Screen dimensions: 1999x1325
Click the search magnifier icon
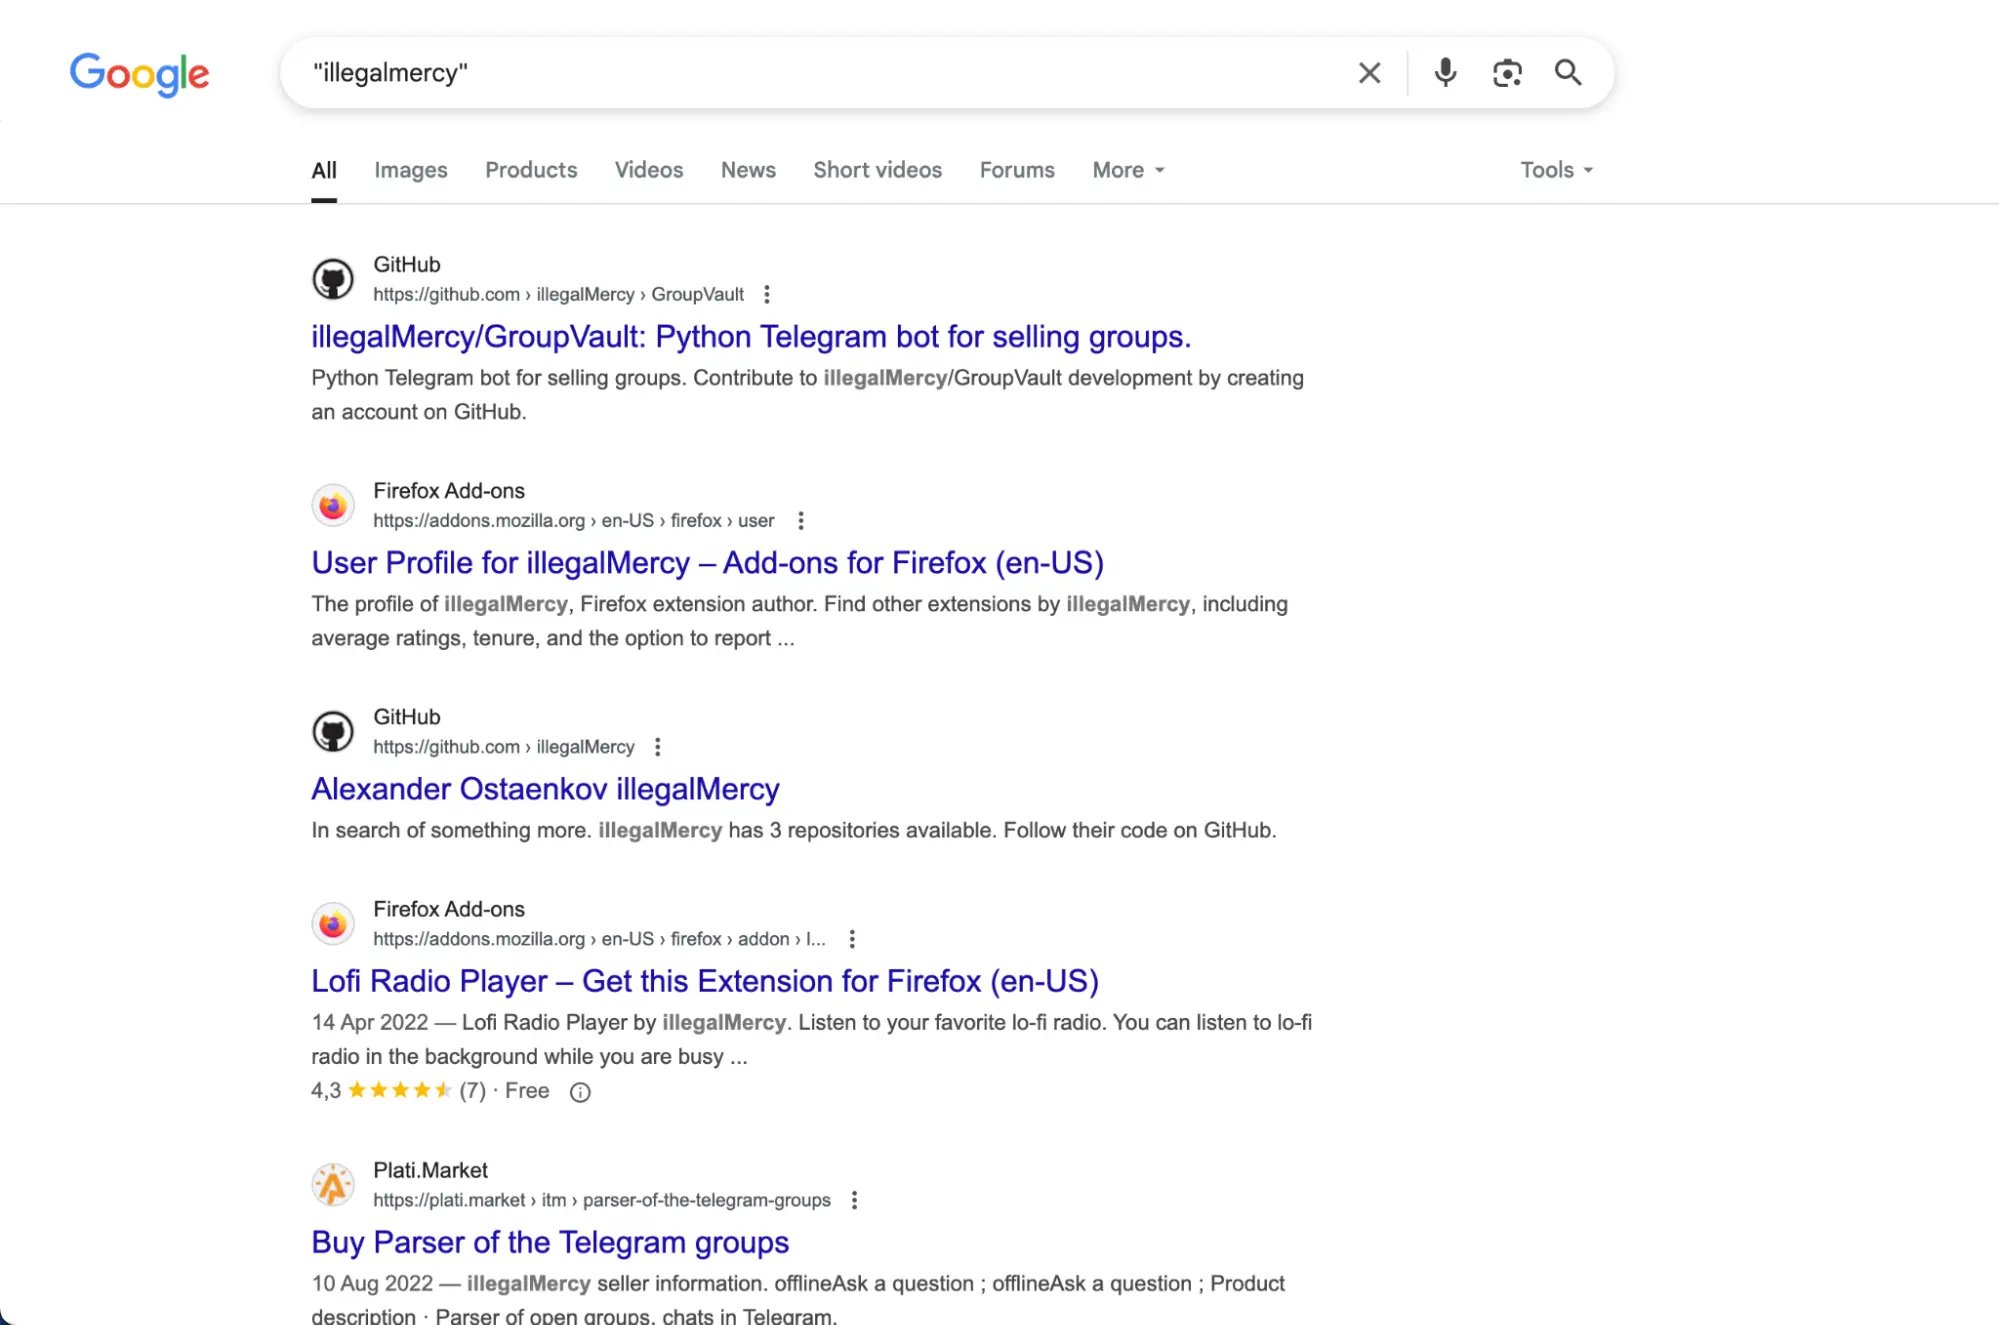(x=1568, y=72)
